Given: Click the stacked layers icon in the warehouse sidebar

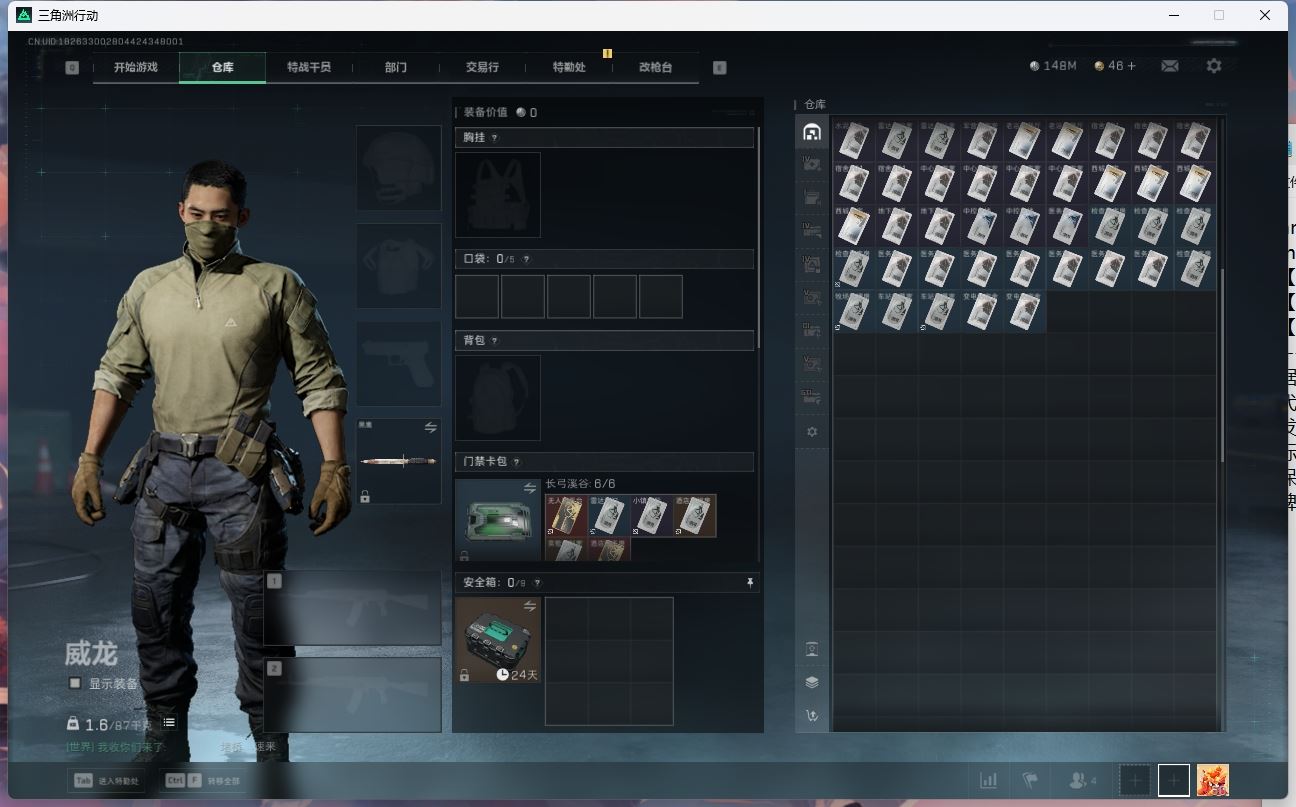Looking at the screenshot, I should pyautogui.click(x=811, y=682).
